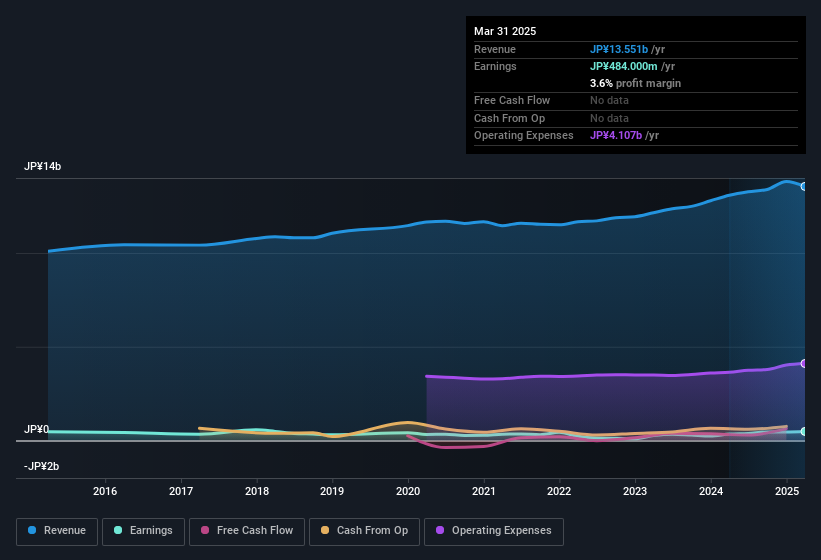Click the 3.6% profit margin text
Viewport: 821px width, 560px height.
[x=635, y=83]
